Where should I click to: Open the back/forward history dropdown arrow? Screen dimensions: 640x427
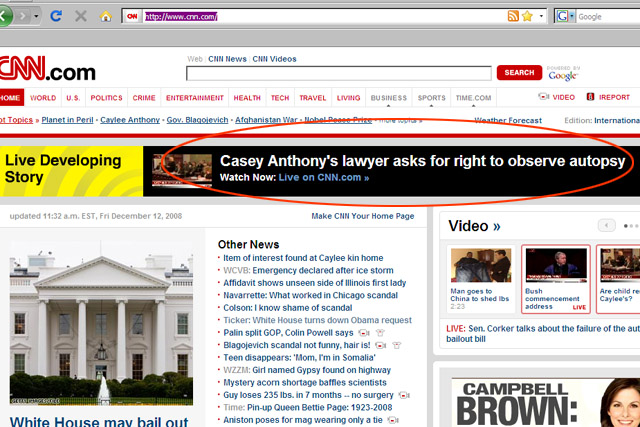click(x=36, y=16)
